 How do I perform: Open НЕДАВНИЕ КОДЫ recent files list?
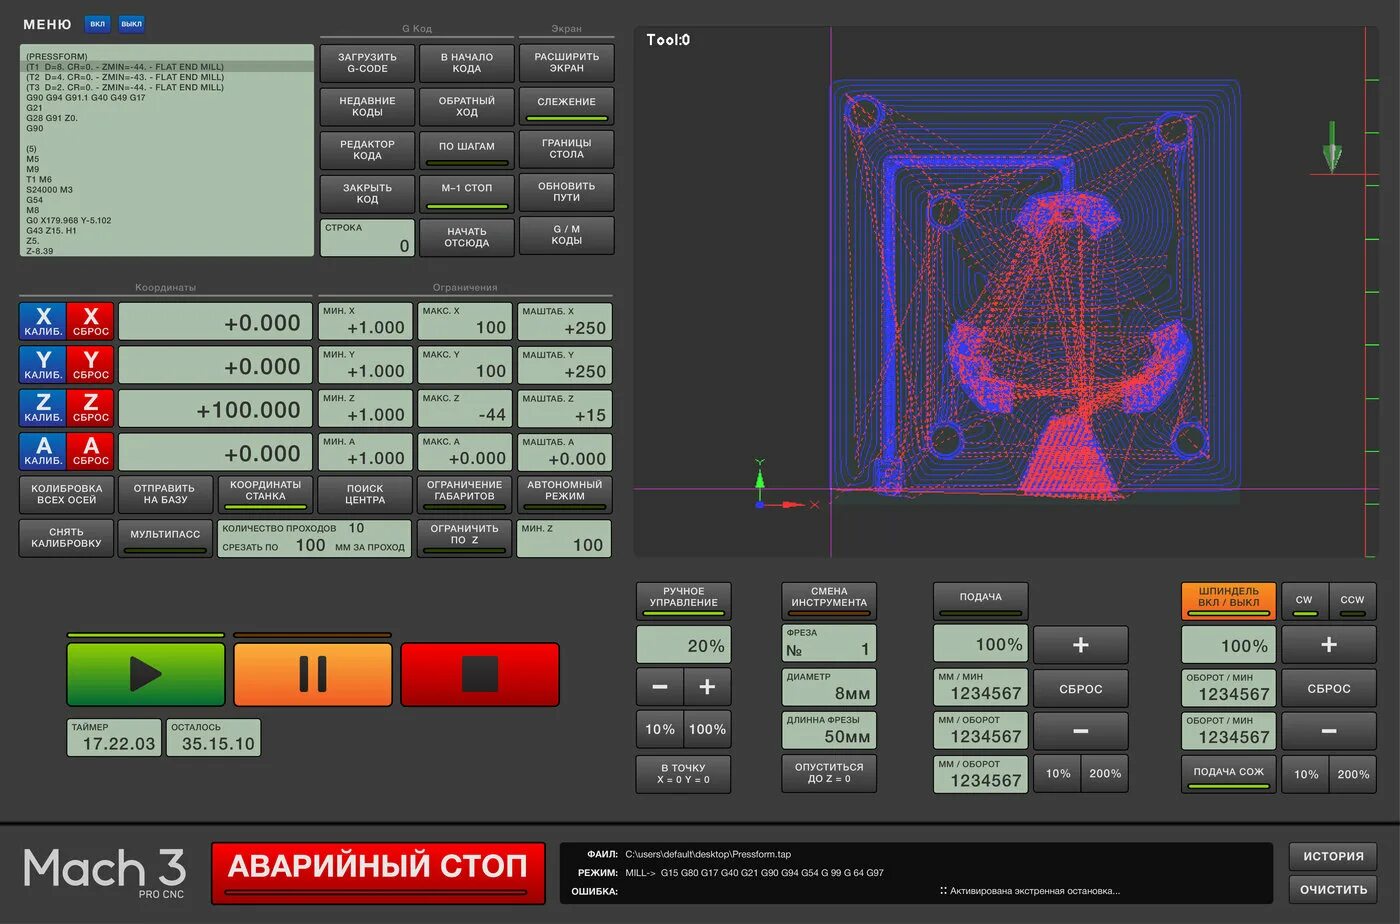point(366,106)
